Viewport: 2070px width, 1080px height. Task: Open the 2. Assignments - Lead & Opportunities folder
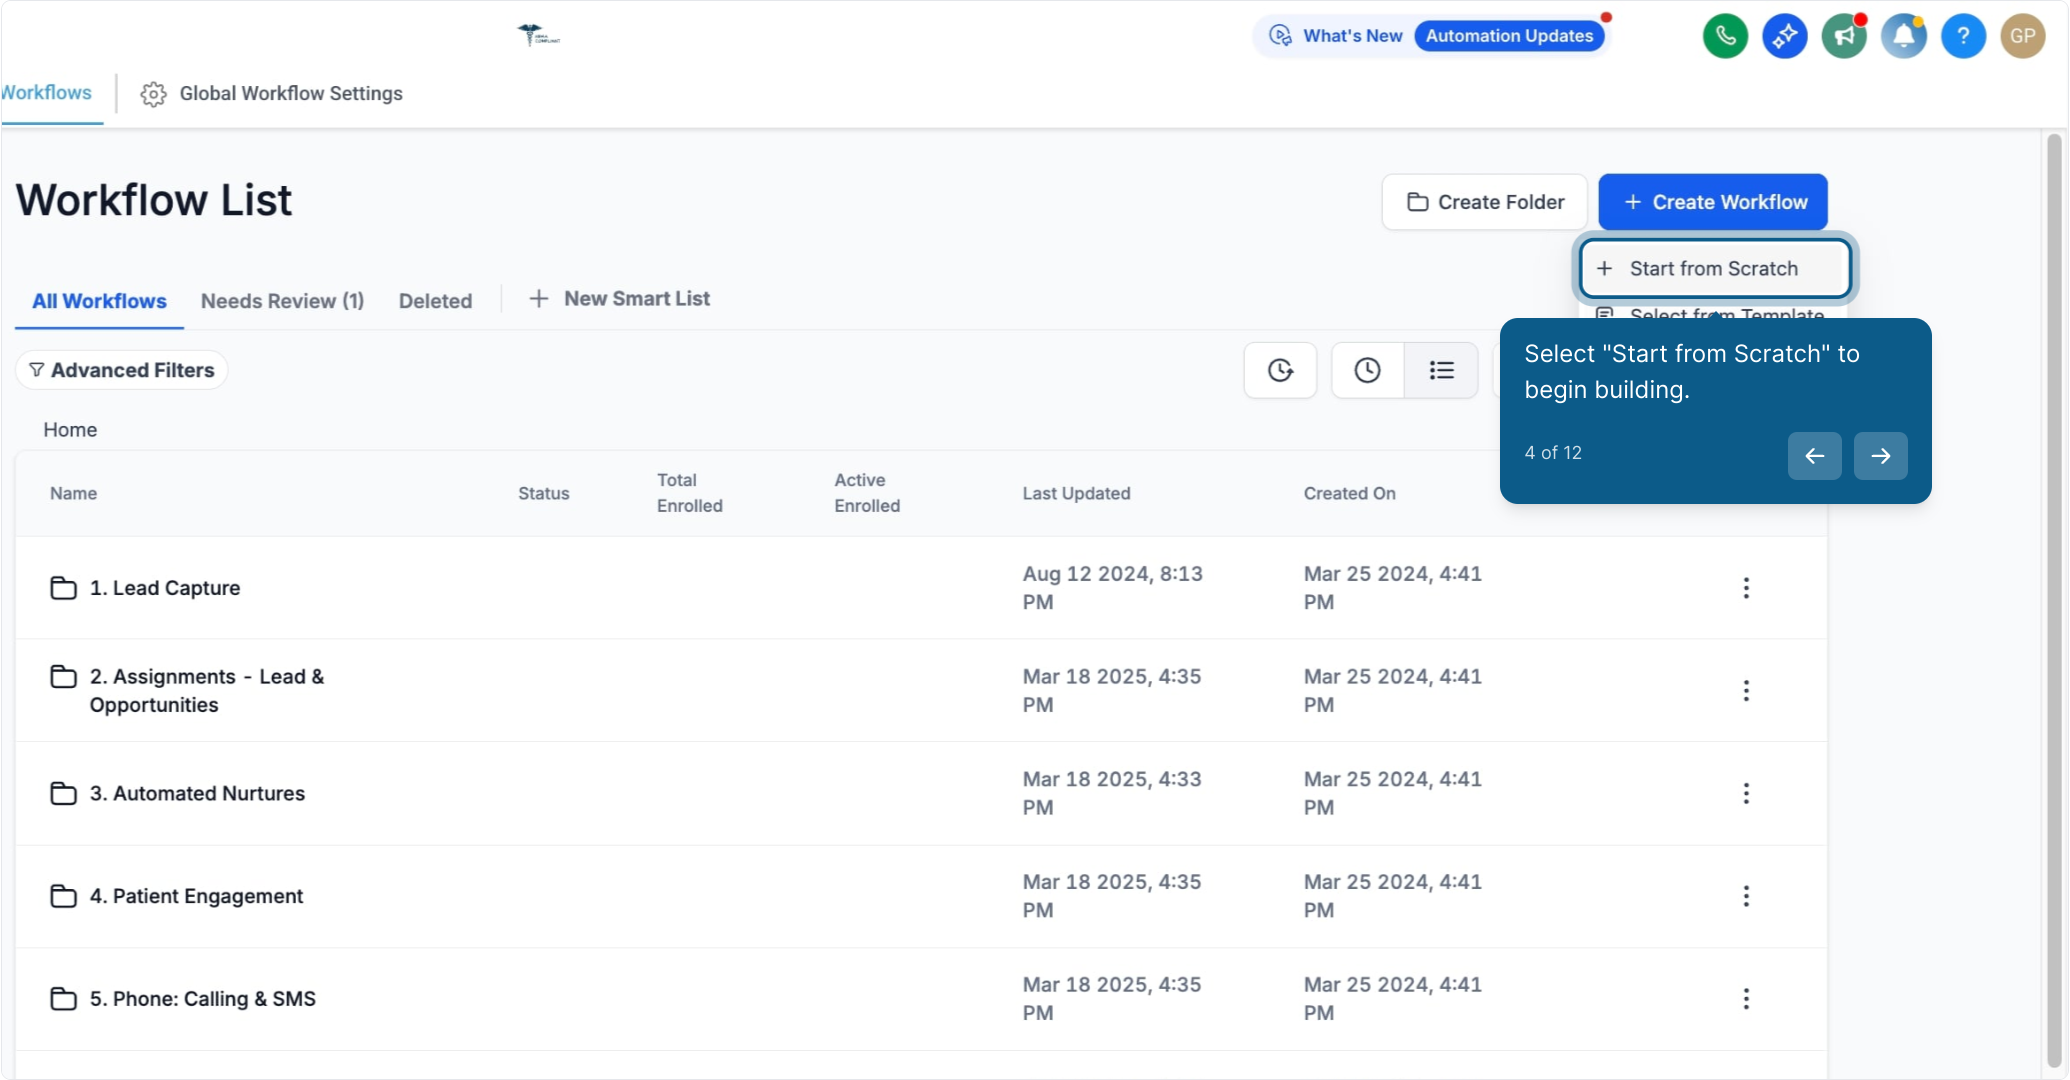point(207,691)
